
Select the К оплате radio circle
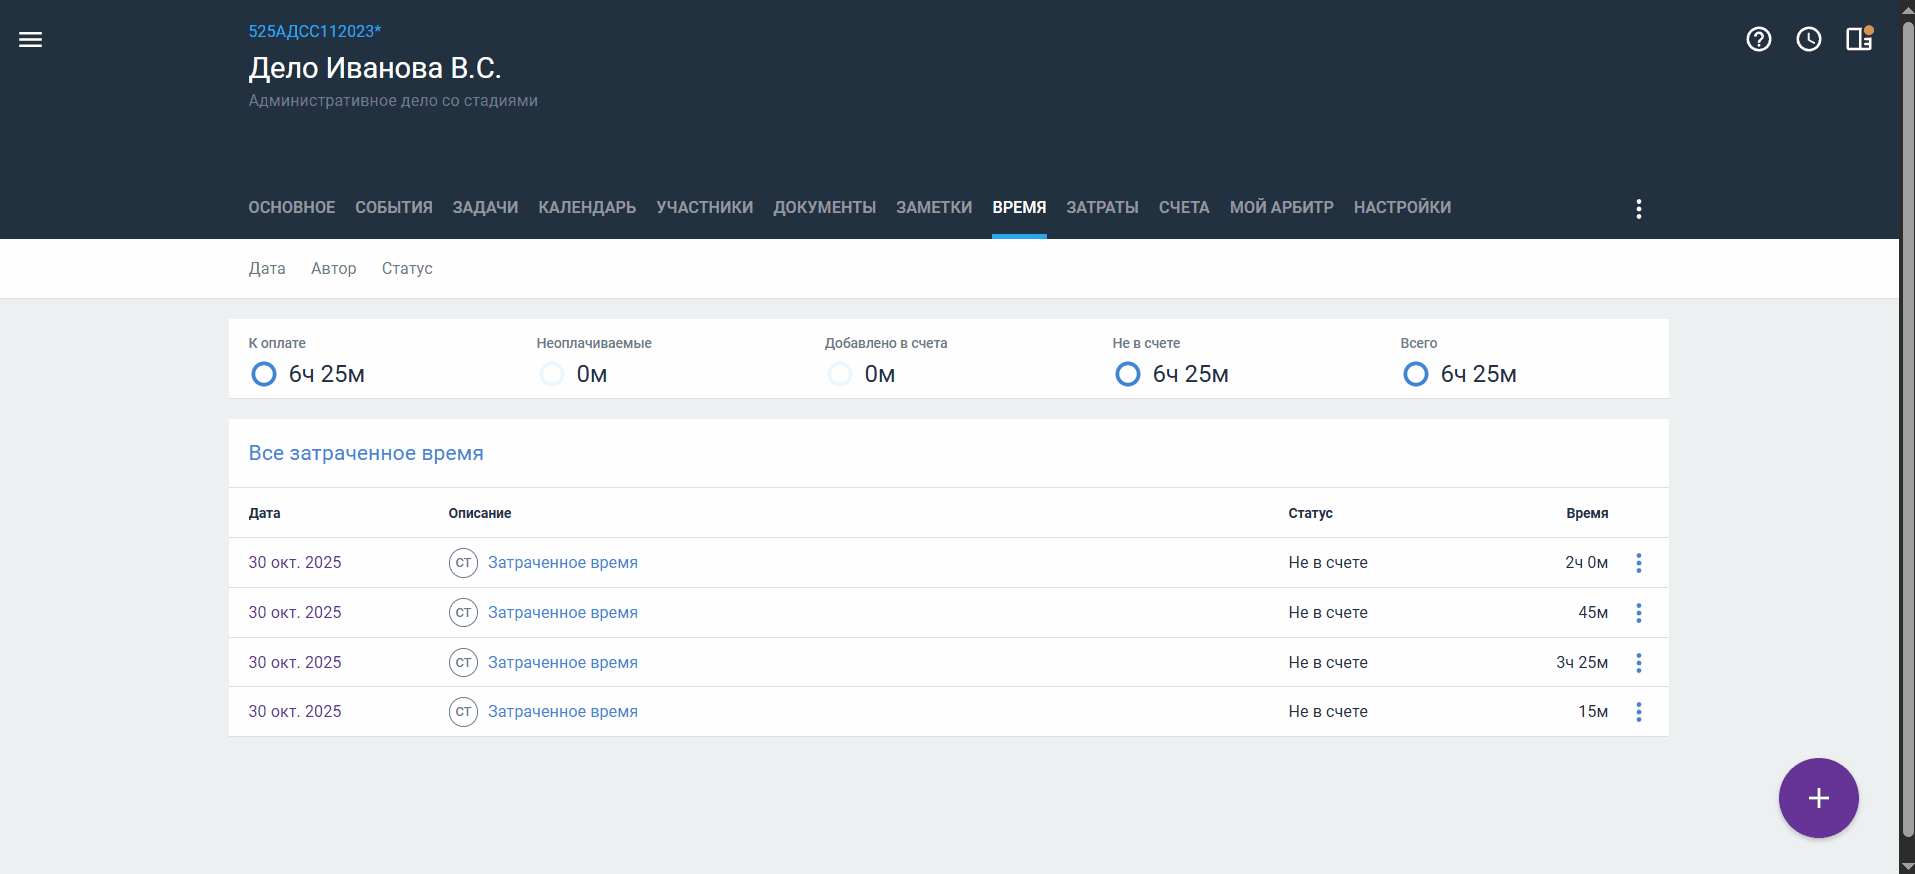coord(264,374)
